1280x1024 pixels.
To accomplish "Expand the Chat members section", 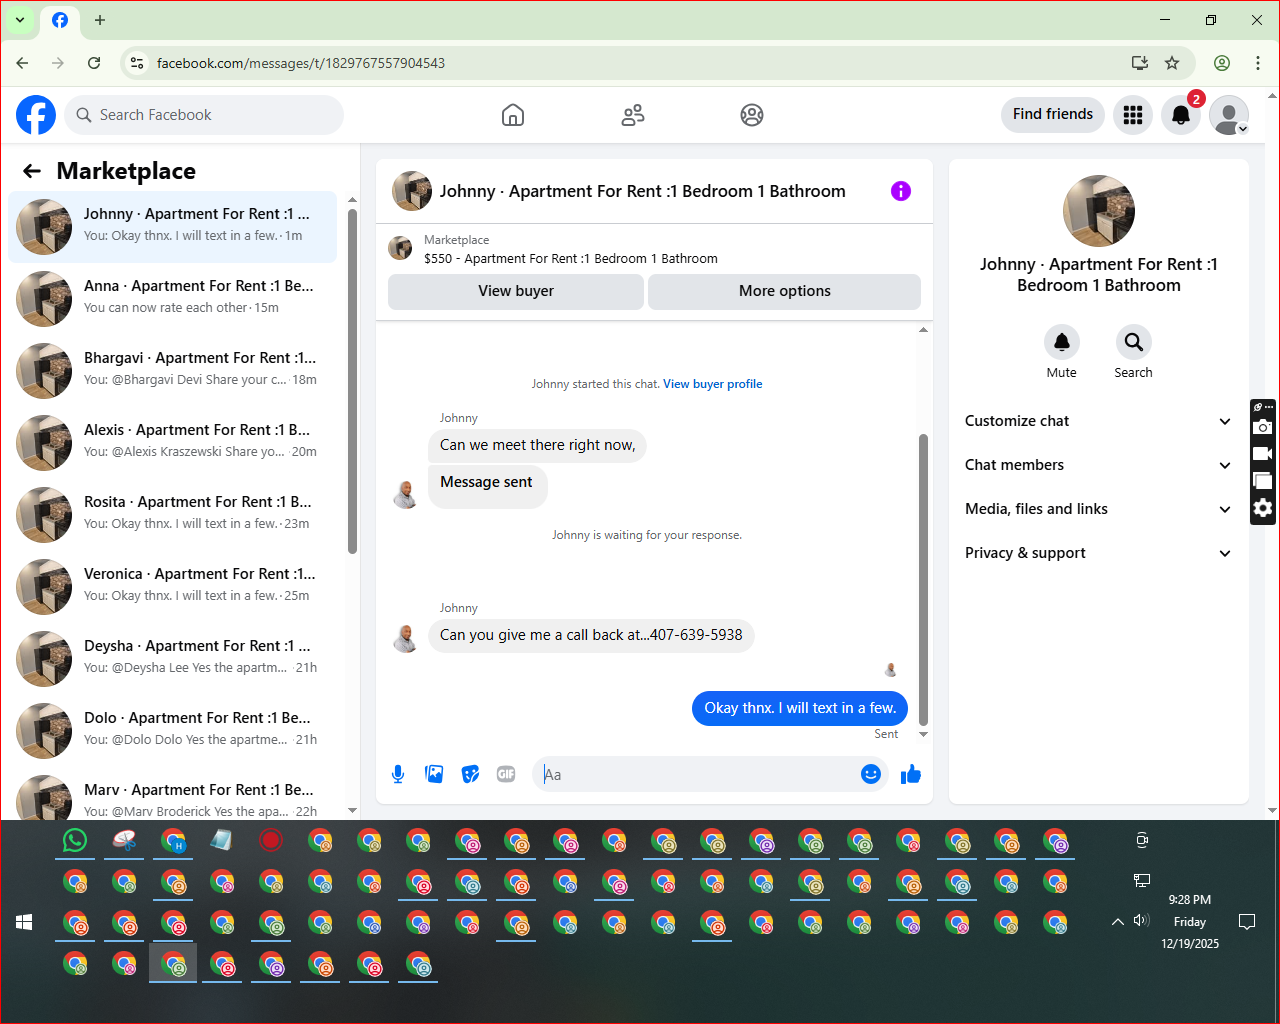I will tap(1098, 465).
